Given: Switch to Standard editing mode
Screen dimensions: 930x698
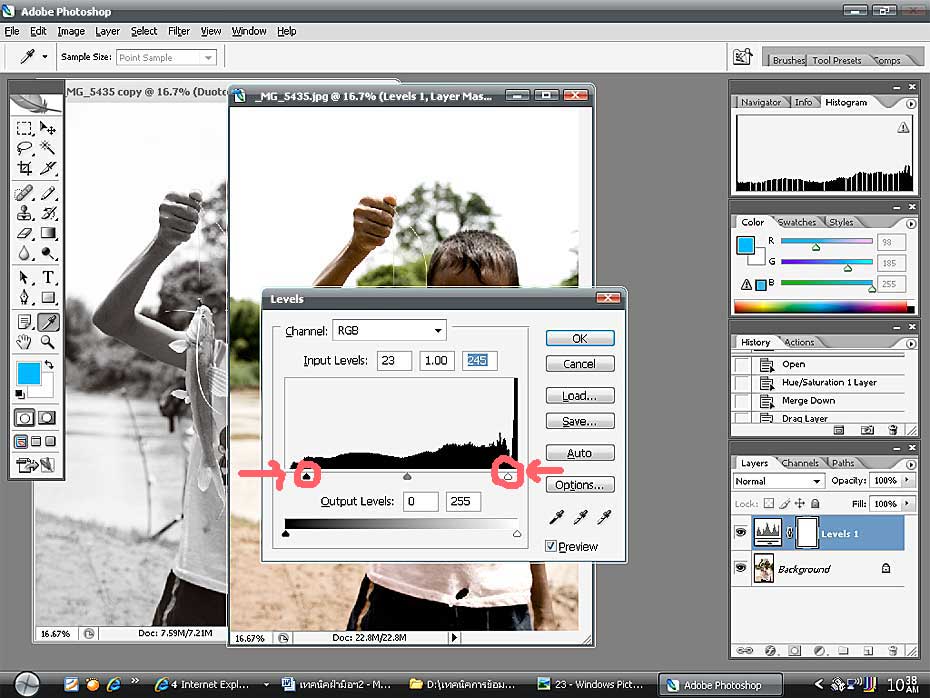Looking at the screenshot, I should pos(24,418).
